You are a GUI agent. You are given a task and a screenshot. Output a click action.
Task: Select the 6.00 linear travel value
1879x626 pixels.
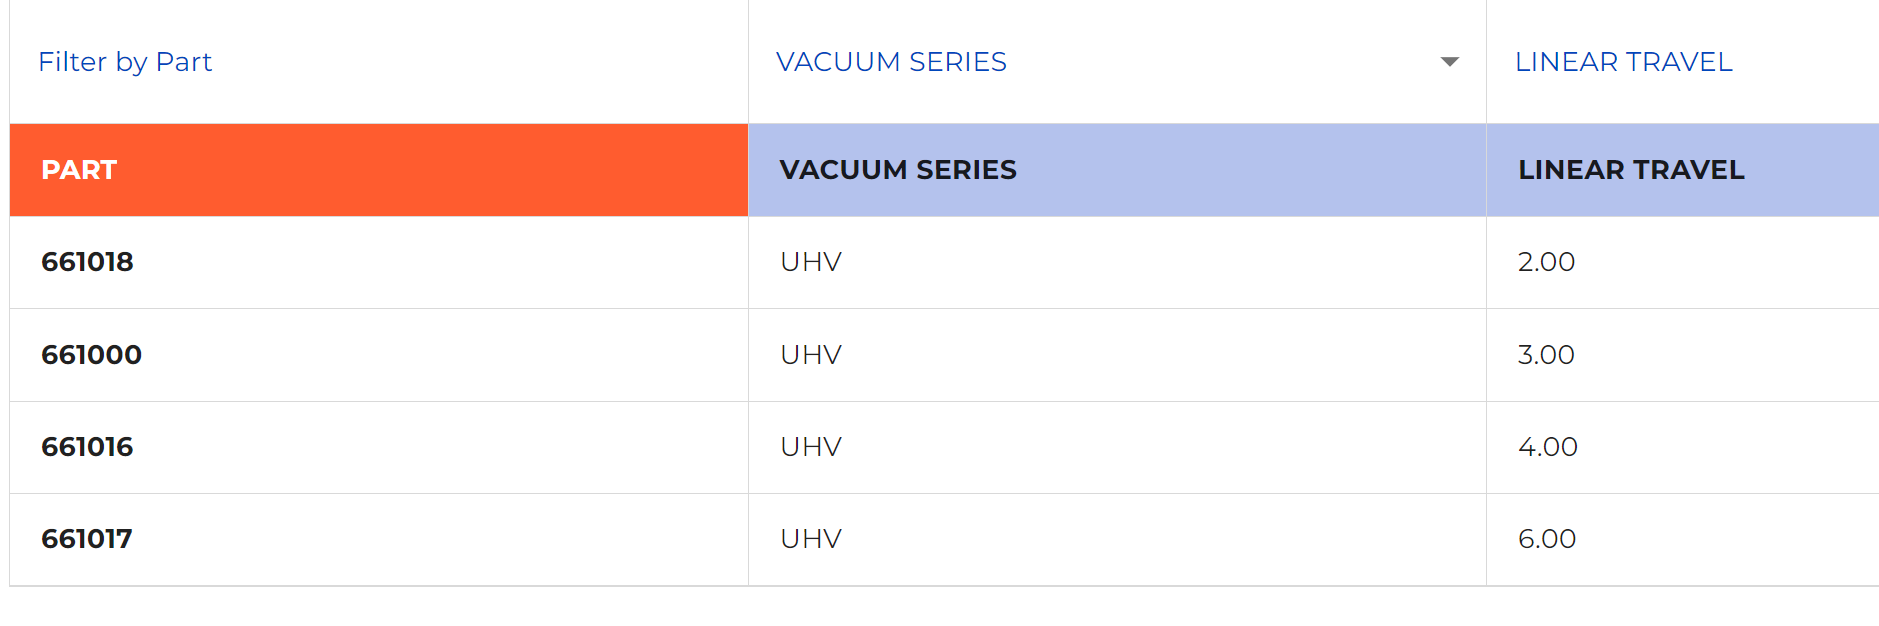(x=1547, y=539)
